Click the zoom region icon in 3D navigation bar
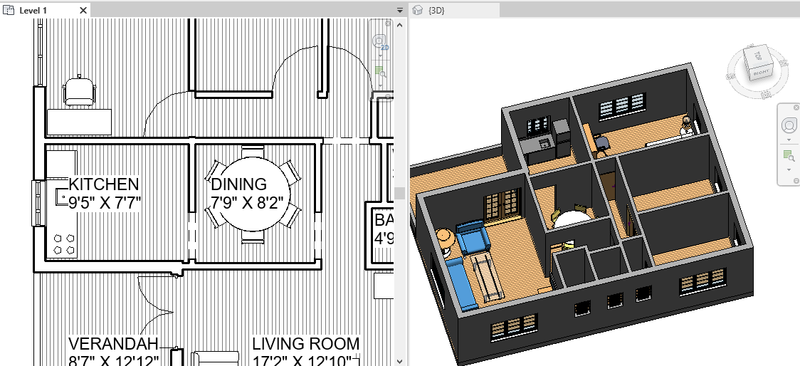 (x=789, y=155)
